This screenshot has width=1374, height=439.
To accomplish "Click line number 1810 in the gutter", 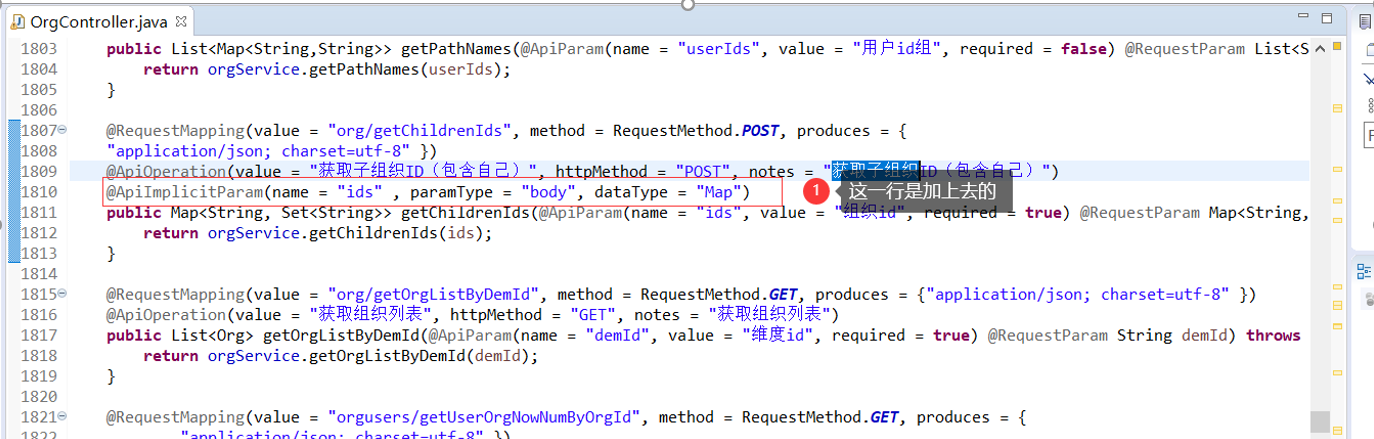I will [x=38, y=192].
